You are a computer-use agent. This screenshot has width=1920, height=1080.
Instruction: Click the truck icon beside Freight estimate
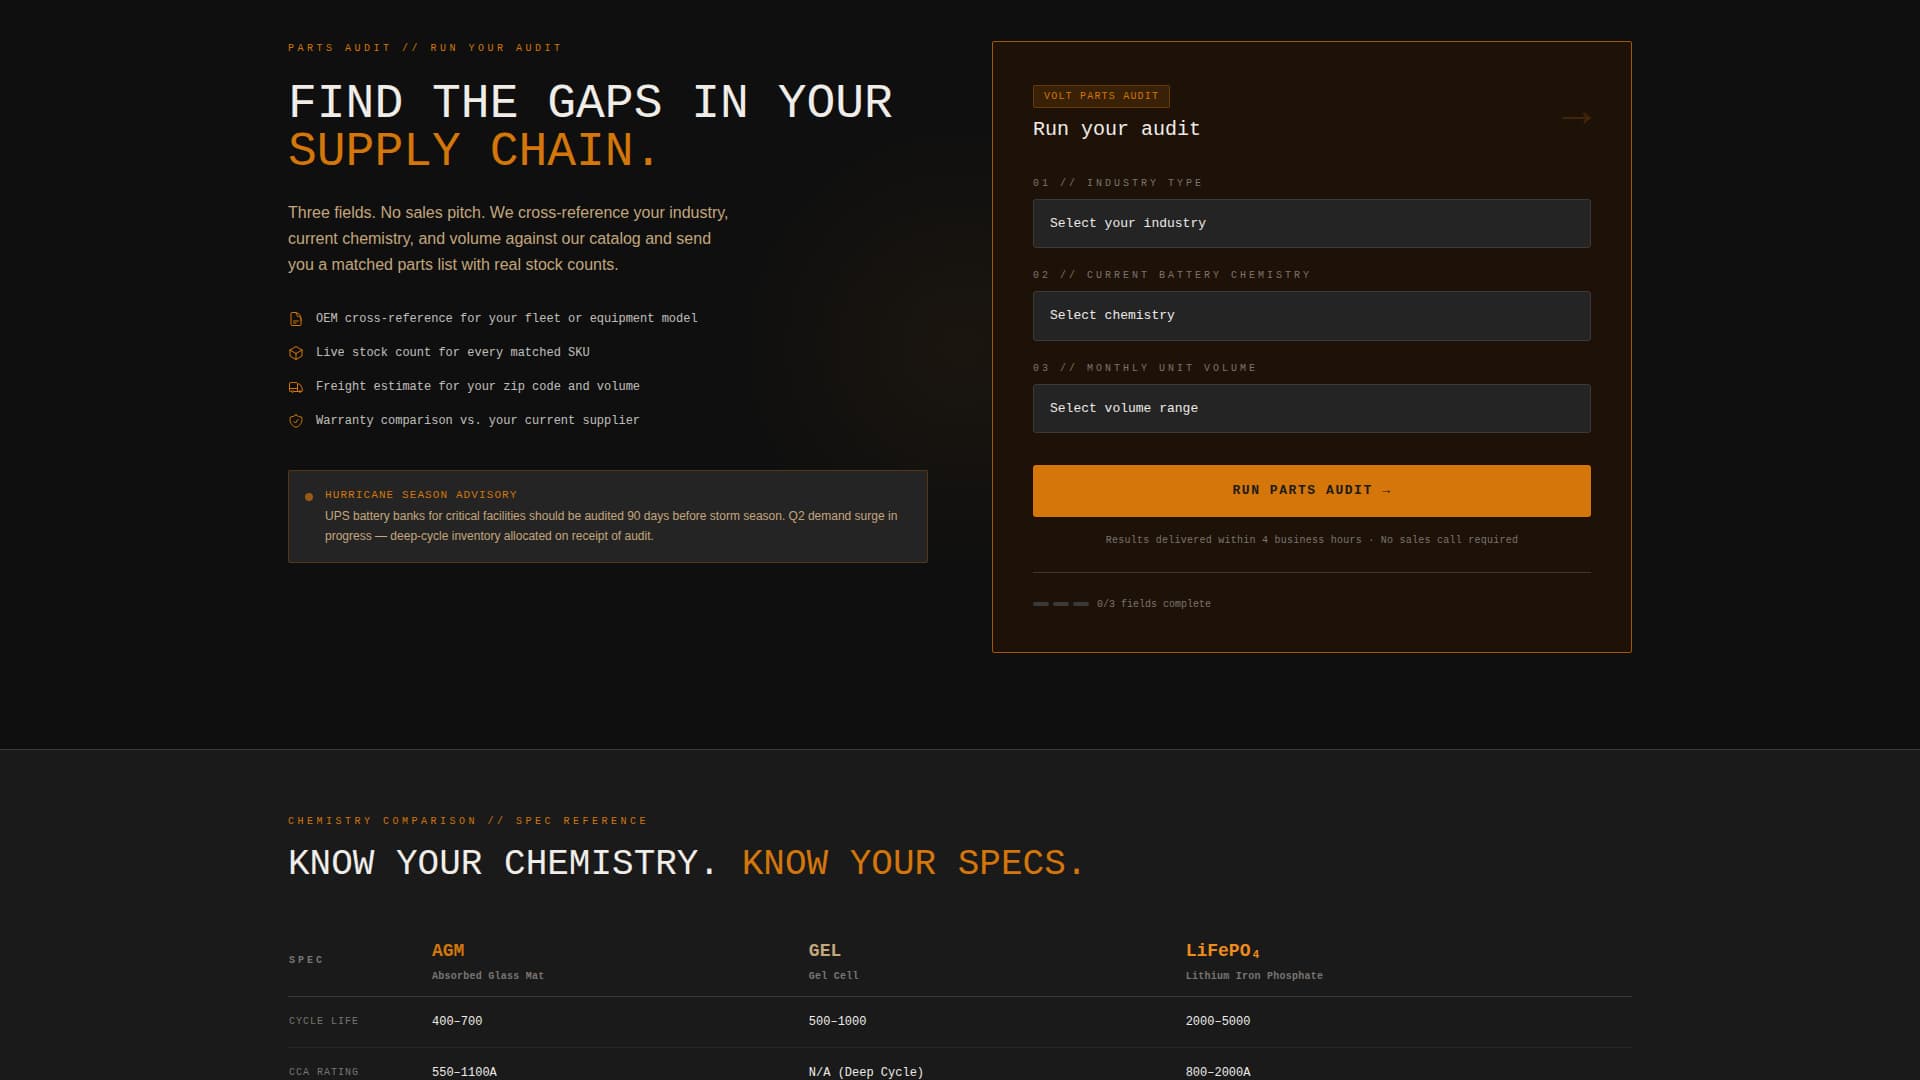pos(296,387)
